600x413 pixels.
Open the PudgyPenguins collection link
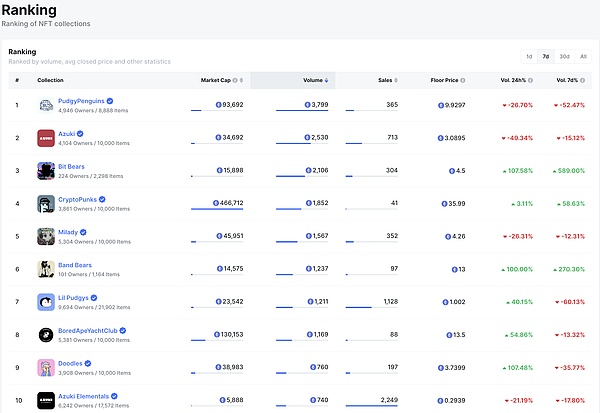point(81,101)
